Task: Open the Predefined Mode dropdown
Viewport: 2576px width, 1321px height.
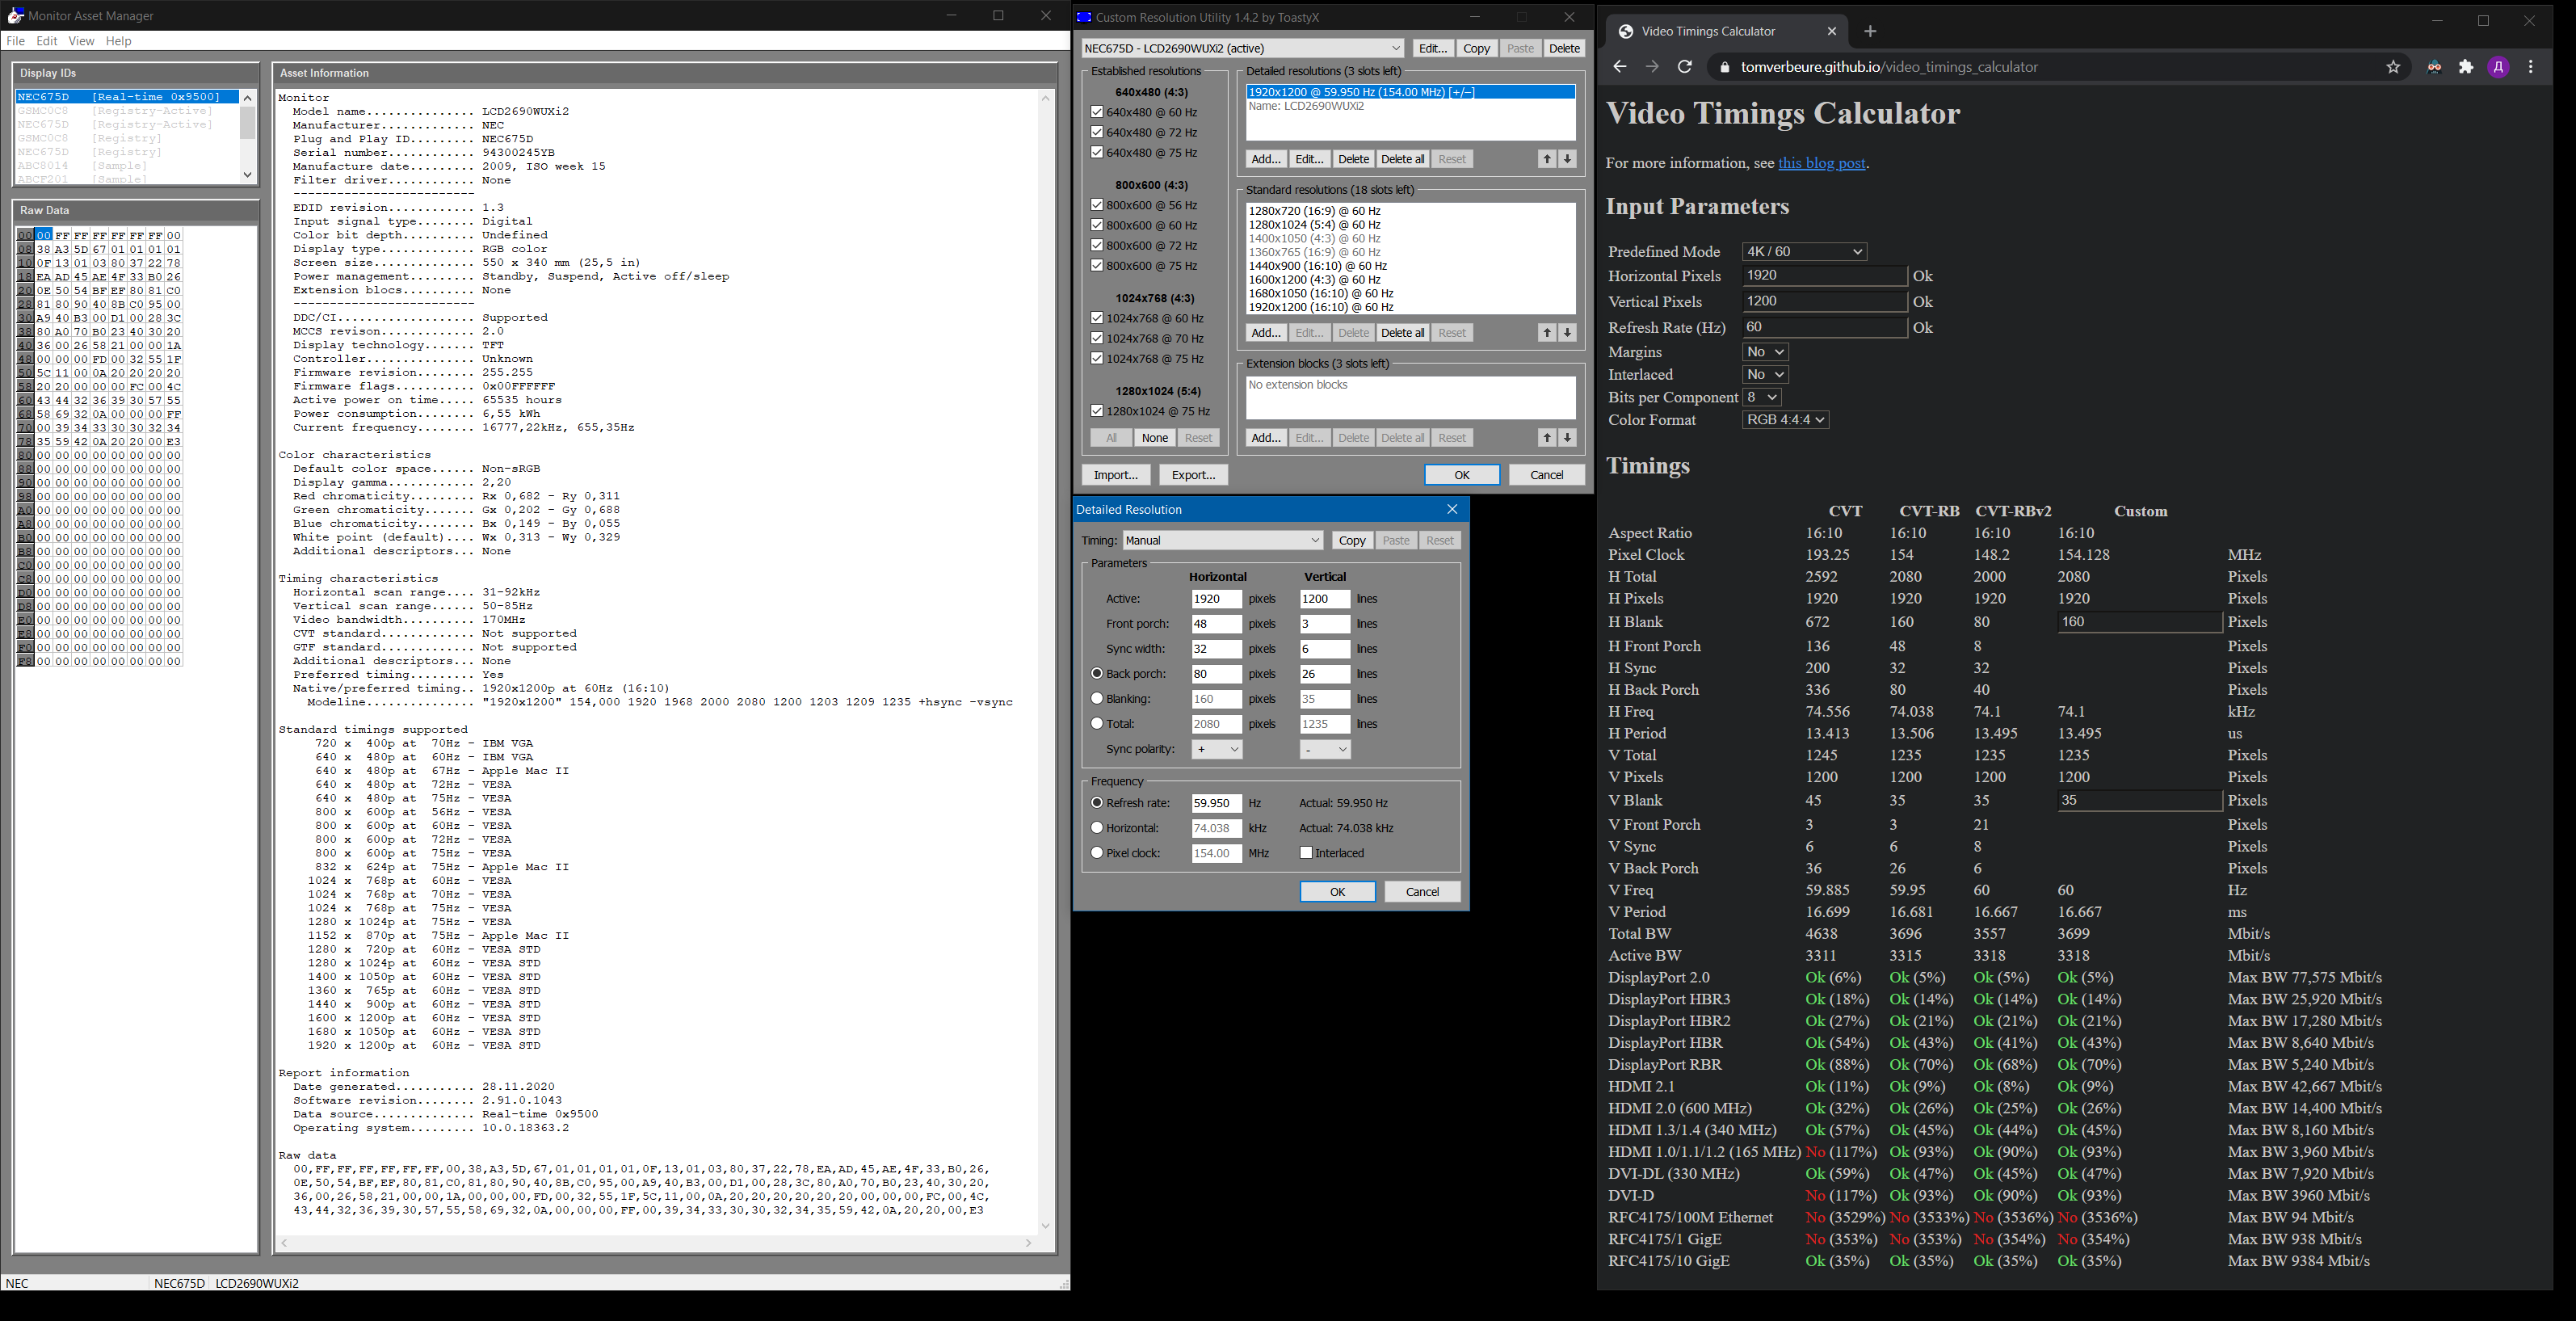Action: [x=1804, y=252]
